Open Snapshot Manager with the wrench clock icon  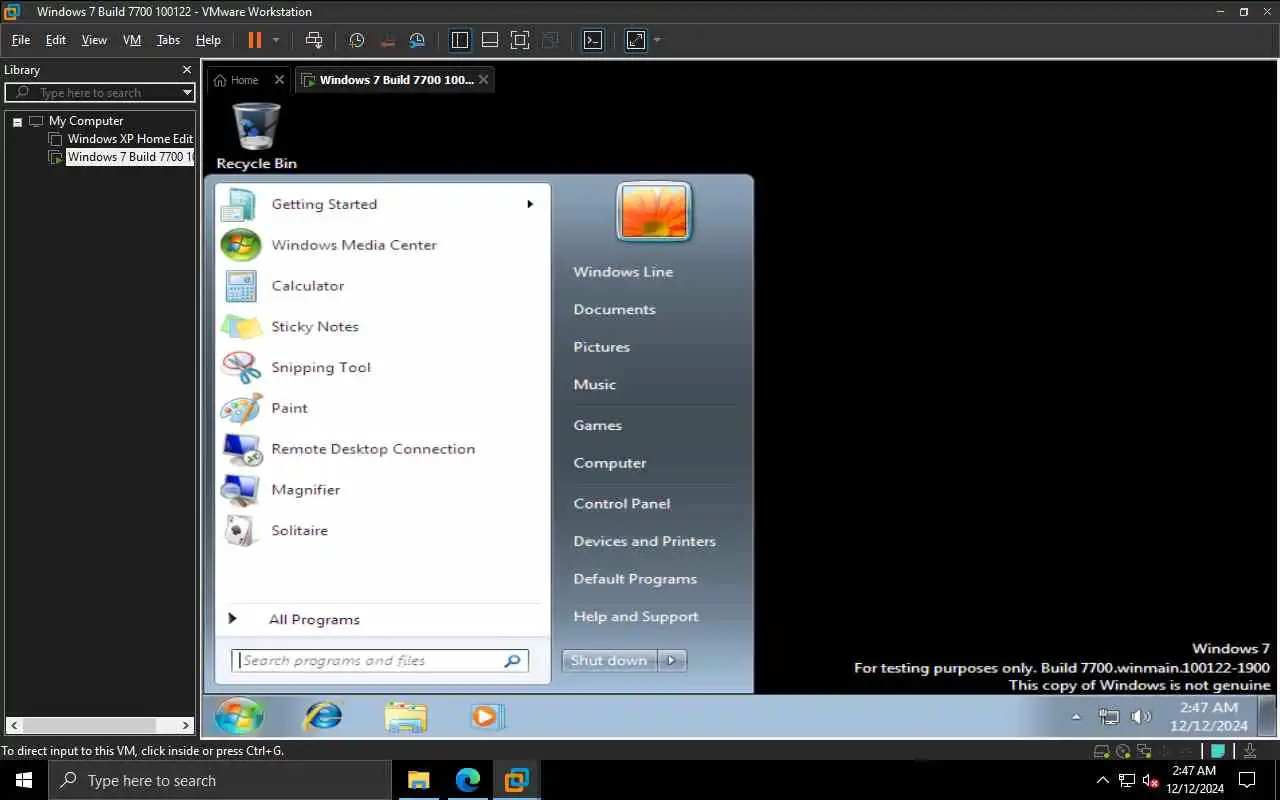[x=417, y=40]
